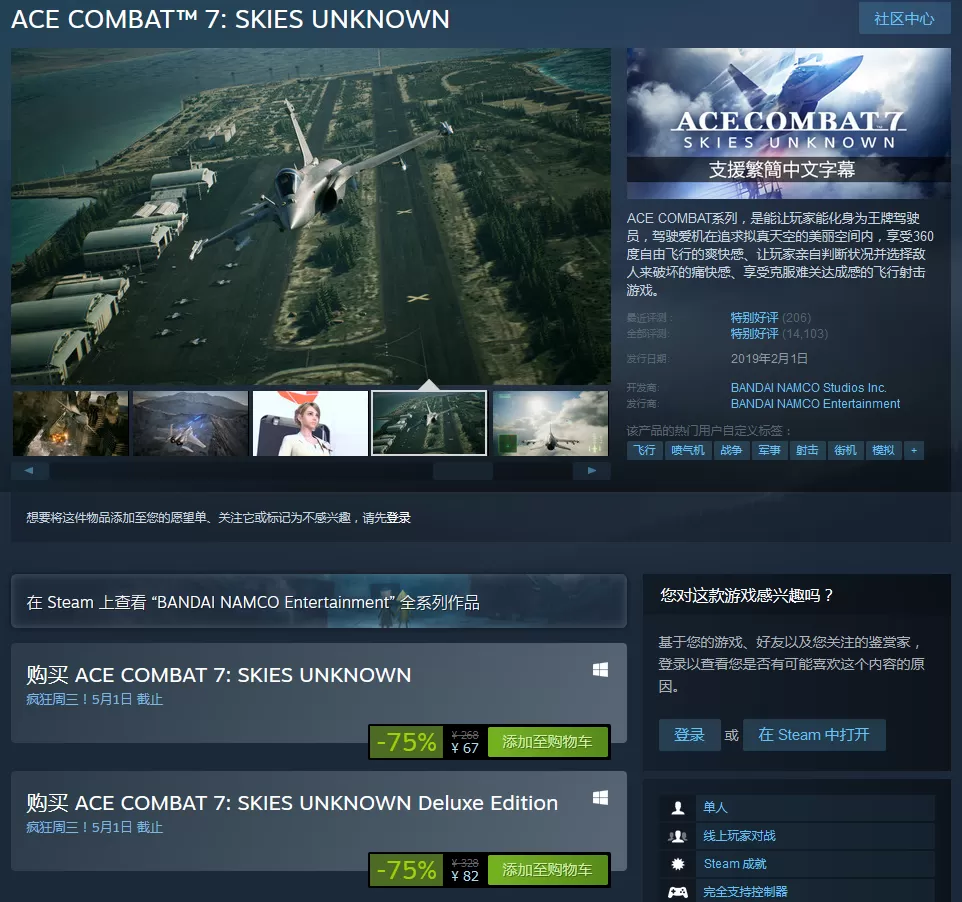Click the thumbnail strip scrollbar handle
962x902 pixels.
[463, 471]
